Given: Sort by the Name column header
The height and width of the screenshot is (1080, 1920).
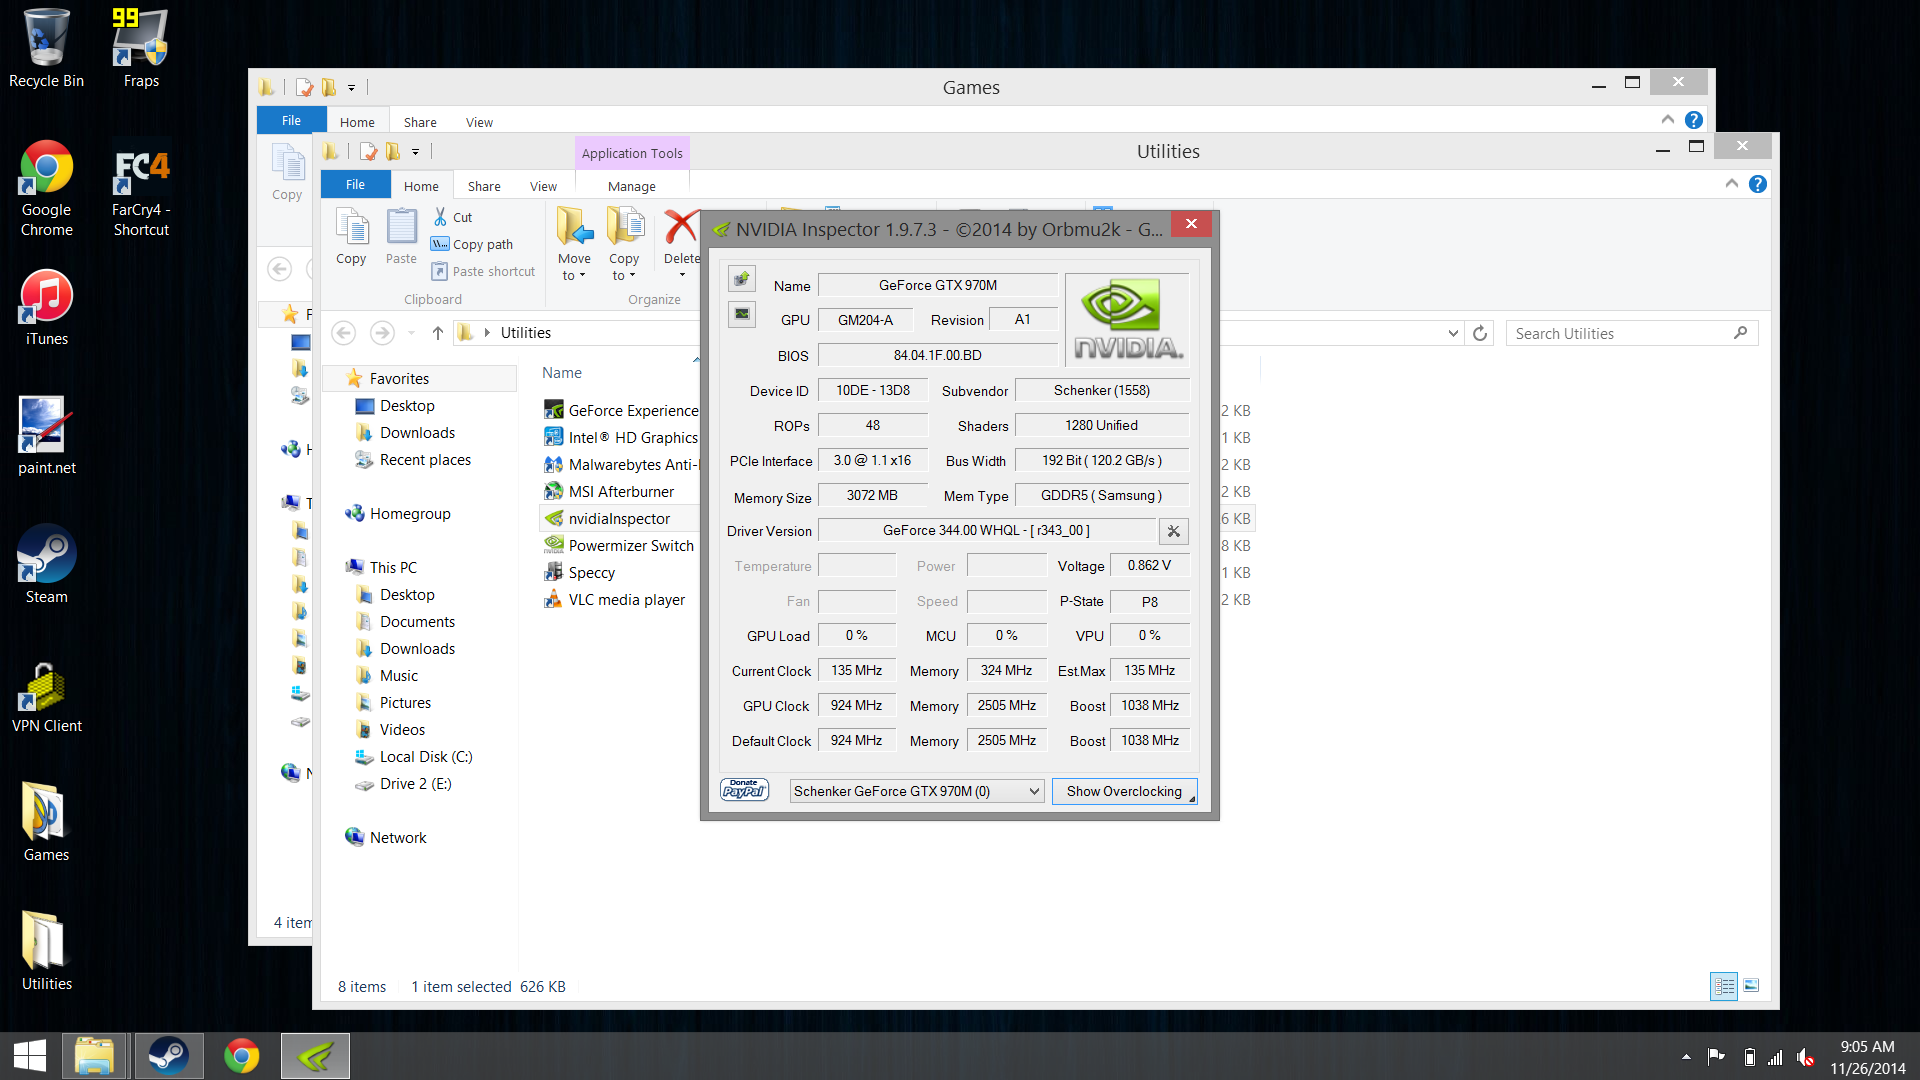Looking at the screenshot, I should [x=562, y=373].
